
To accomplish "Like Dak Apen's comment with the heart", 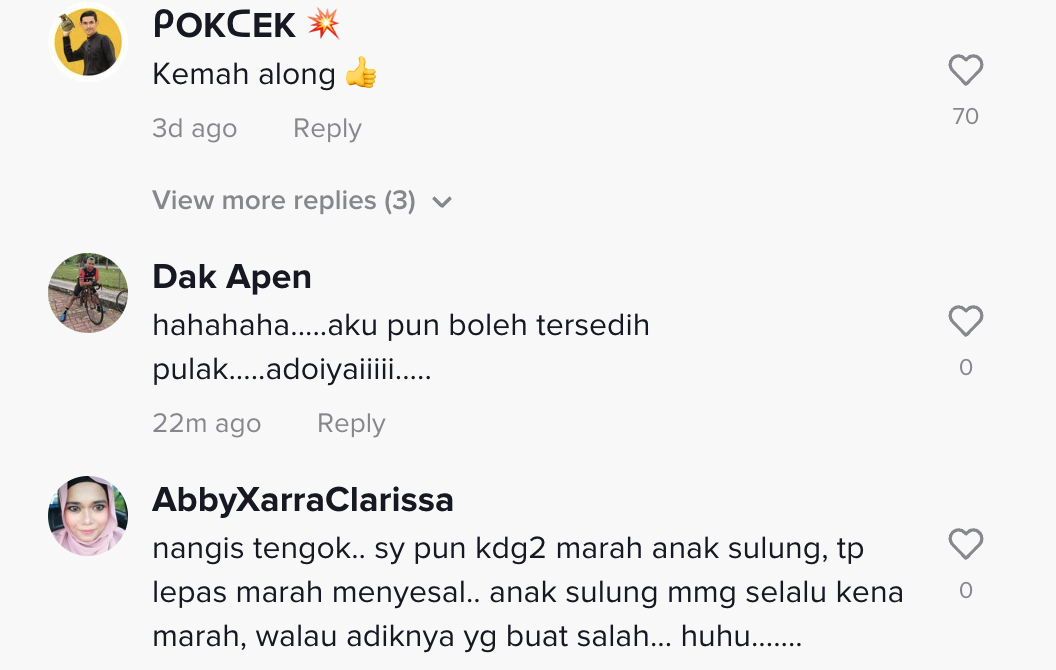I will (x=966, y=321).
